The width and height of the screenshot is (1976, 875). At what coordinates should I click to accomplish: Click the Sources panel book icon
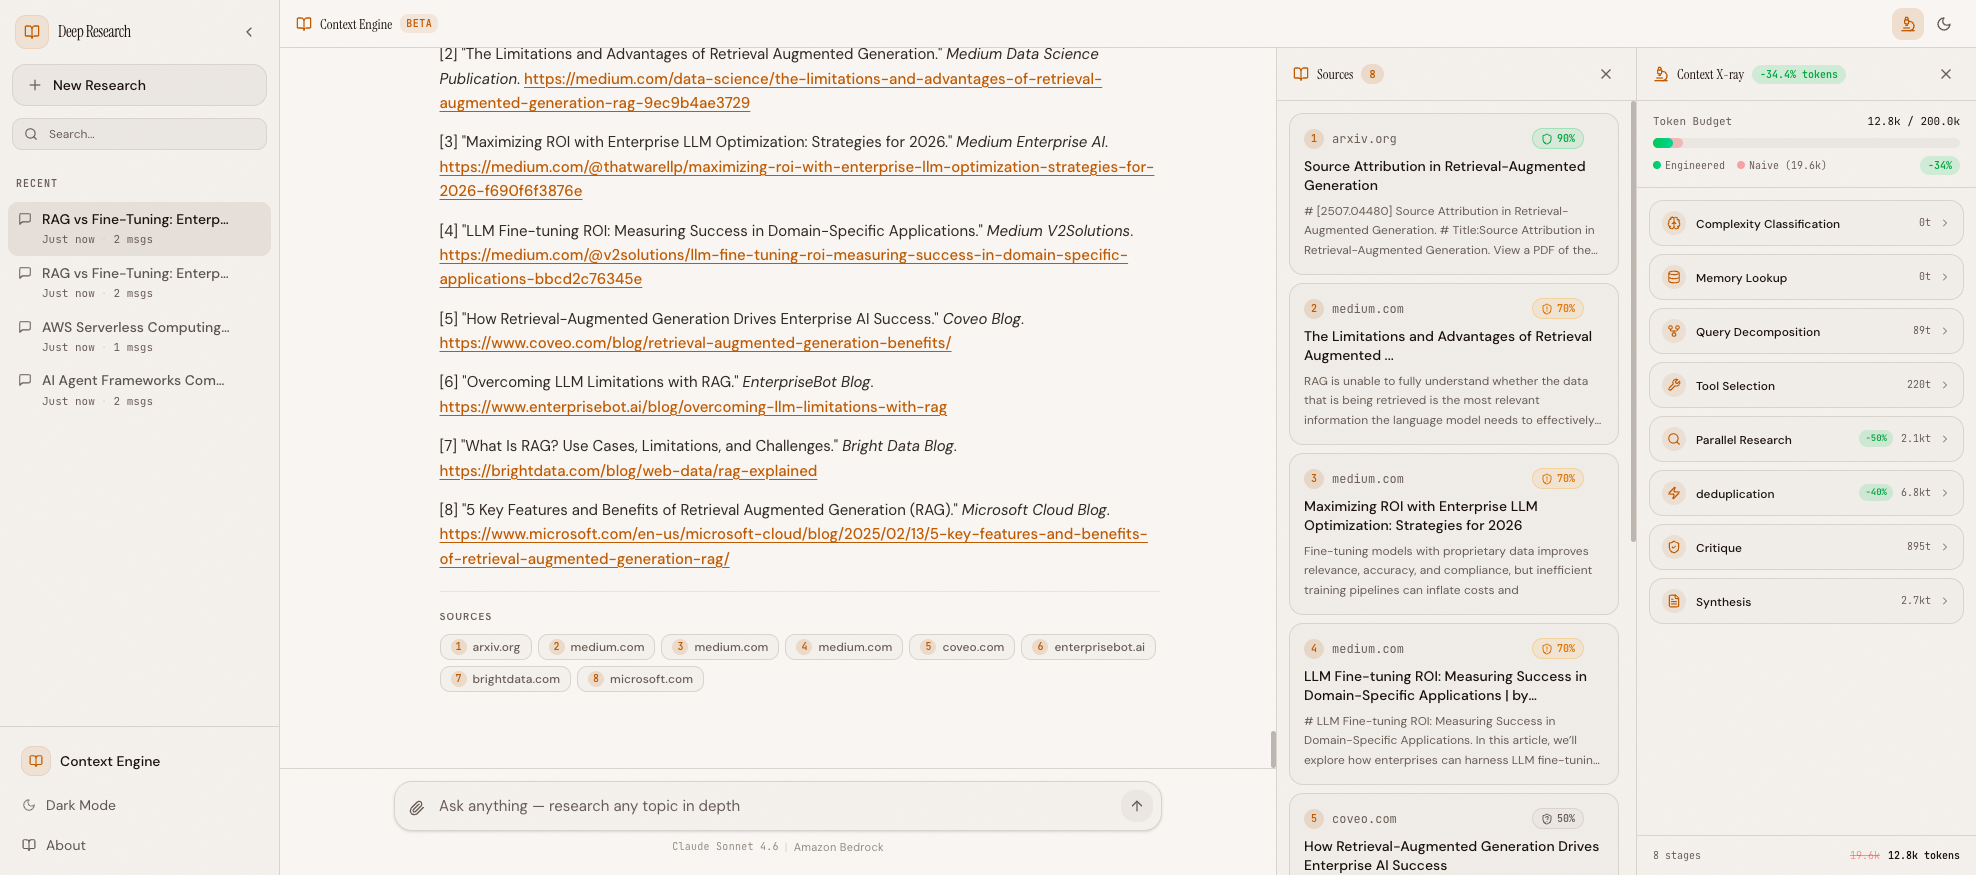pyautogui.click(x=1301, y=74)
